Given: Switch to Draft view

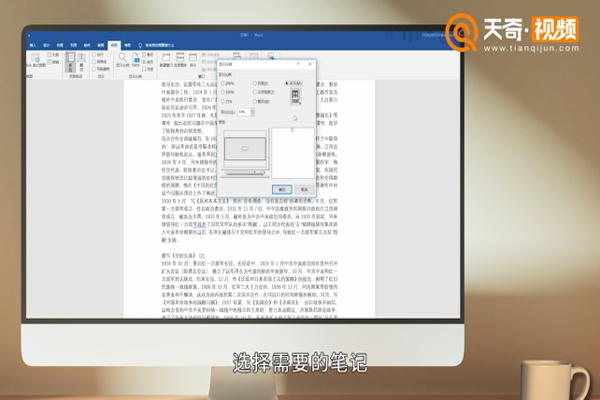Looking at the screenshot, I should click(53, 62).
